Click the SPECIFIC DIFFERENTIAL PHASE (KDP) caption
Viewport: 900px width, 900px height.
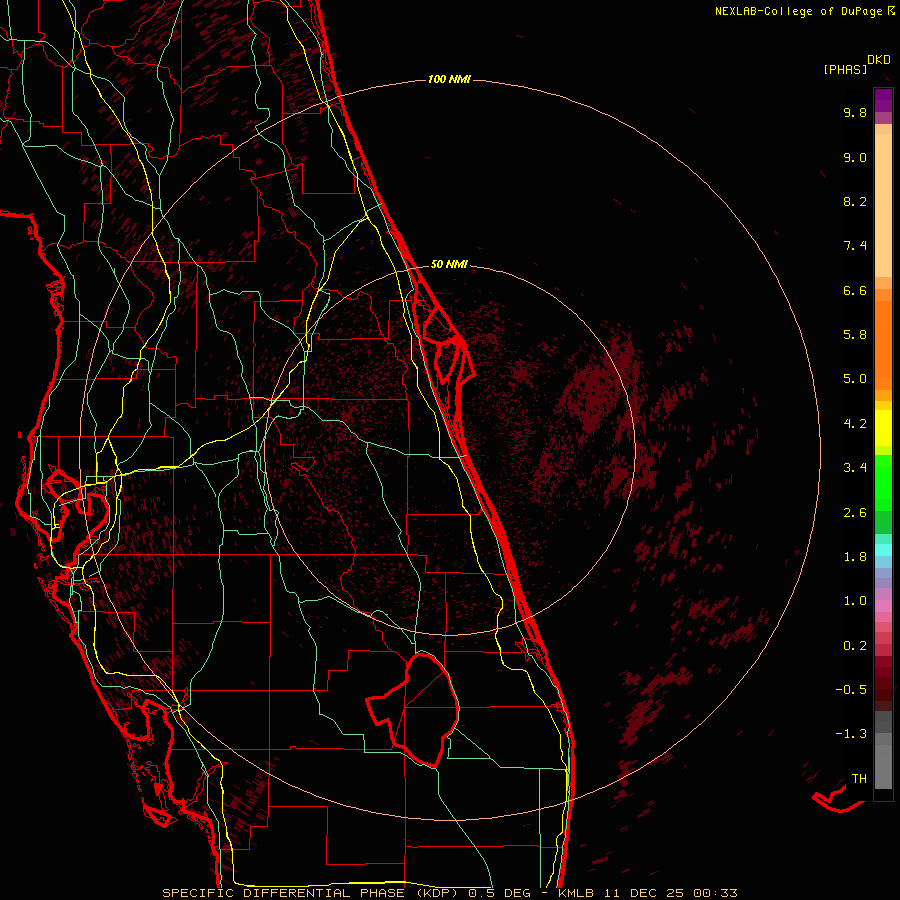tap(312, 893)
